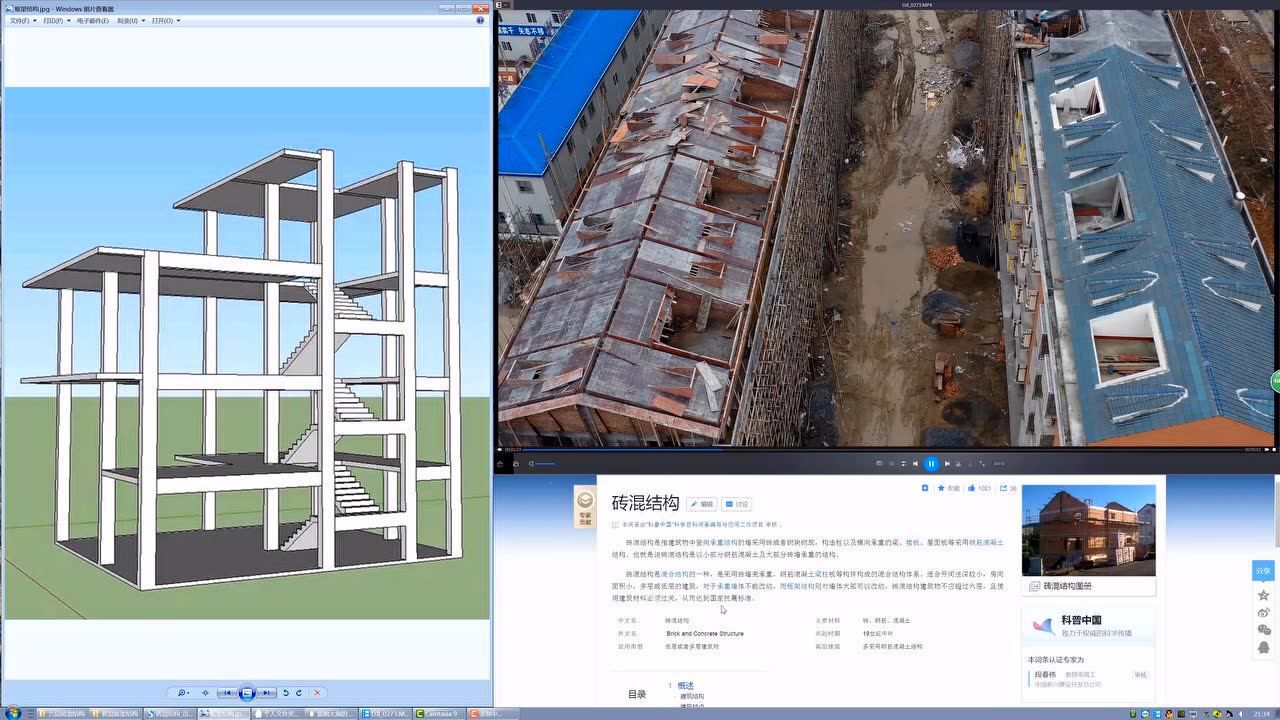Image resolution: width=1280 pixels, height=720 pixels.
Task: Open the zoom magnifier dropdown in photo viewer
Action: coord(183,692)
